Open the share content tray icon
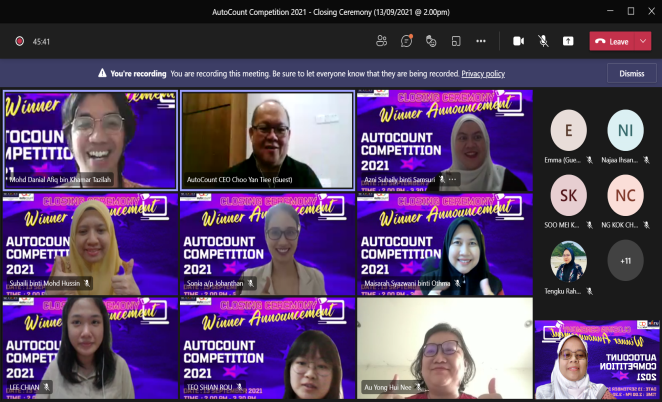 coord(568,41)
